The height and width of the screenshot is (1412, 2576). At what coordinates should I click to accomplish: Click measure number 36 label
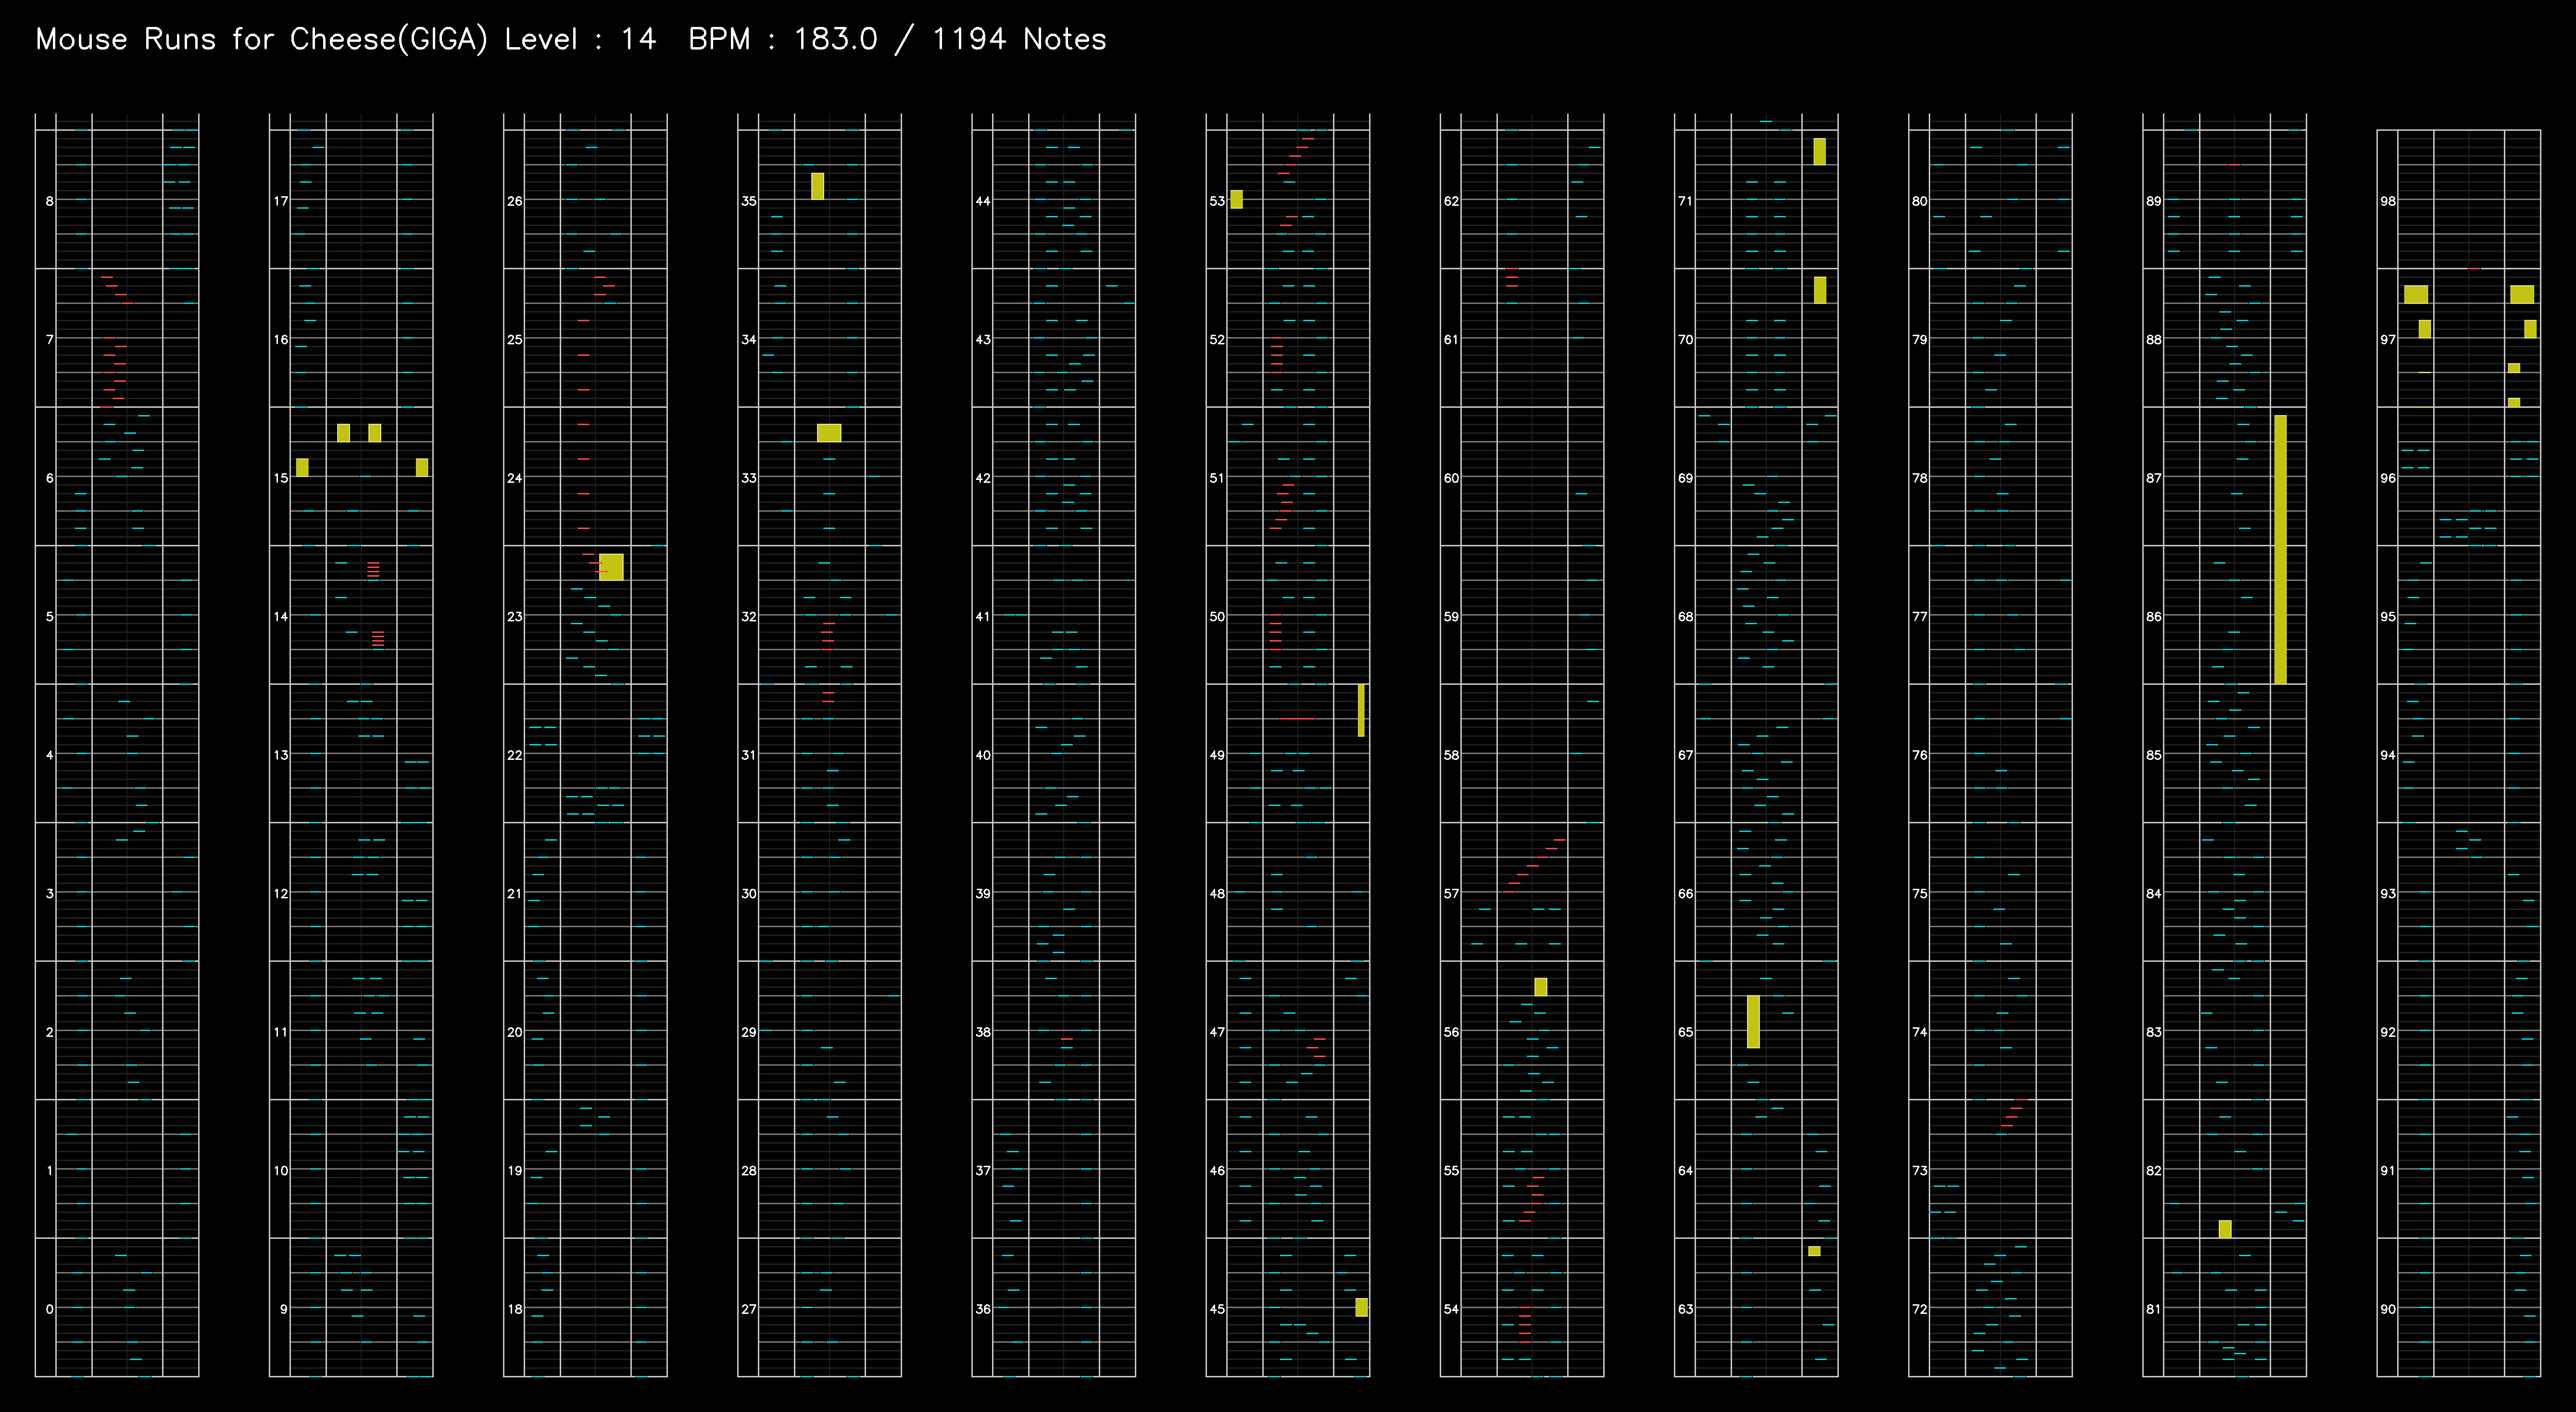coord(983,1309)
